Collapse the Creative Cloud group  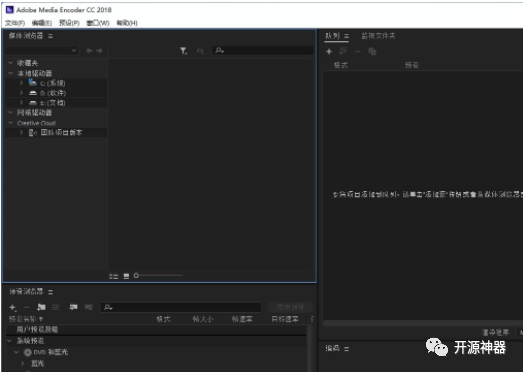point(10,123)
